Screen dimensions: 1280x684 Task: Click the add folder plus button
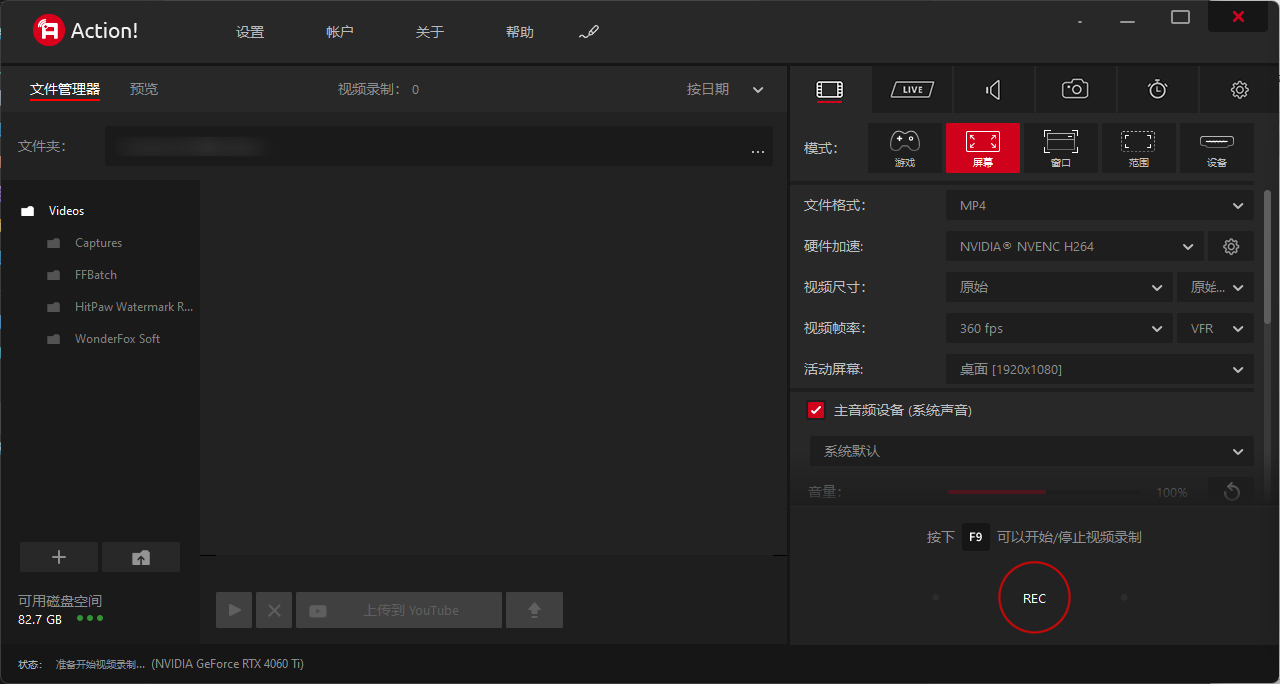pos(59,557)
